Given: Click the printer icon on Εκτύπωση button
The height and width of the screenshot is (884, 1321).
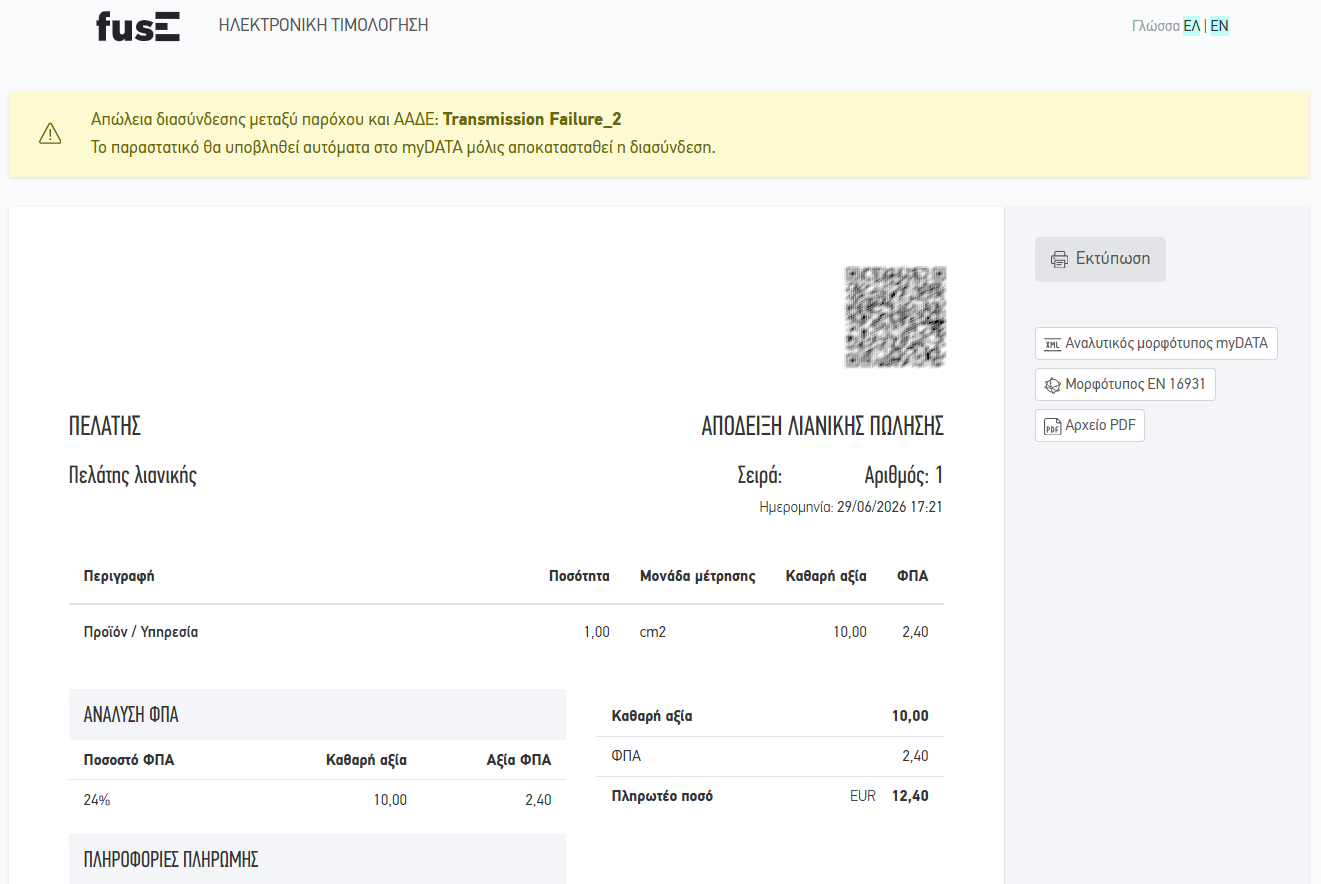Looking at the screenshot, I should [1059, 259].
